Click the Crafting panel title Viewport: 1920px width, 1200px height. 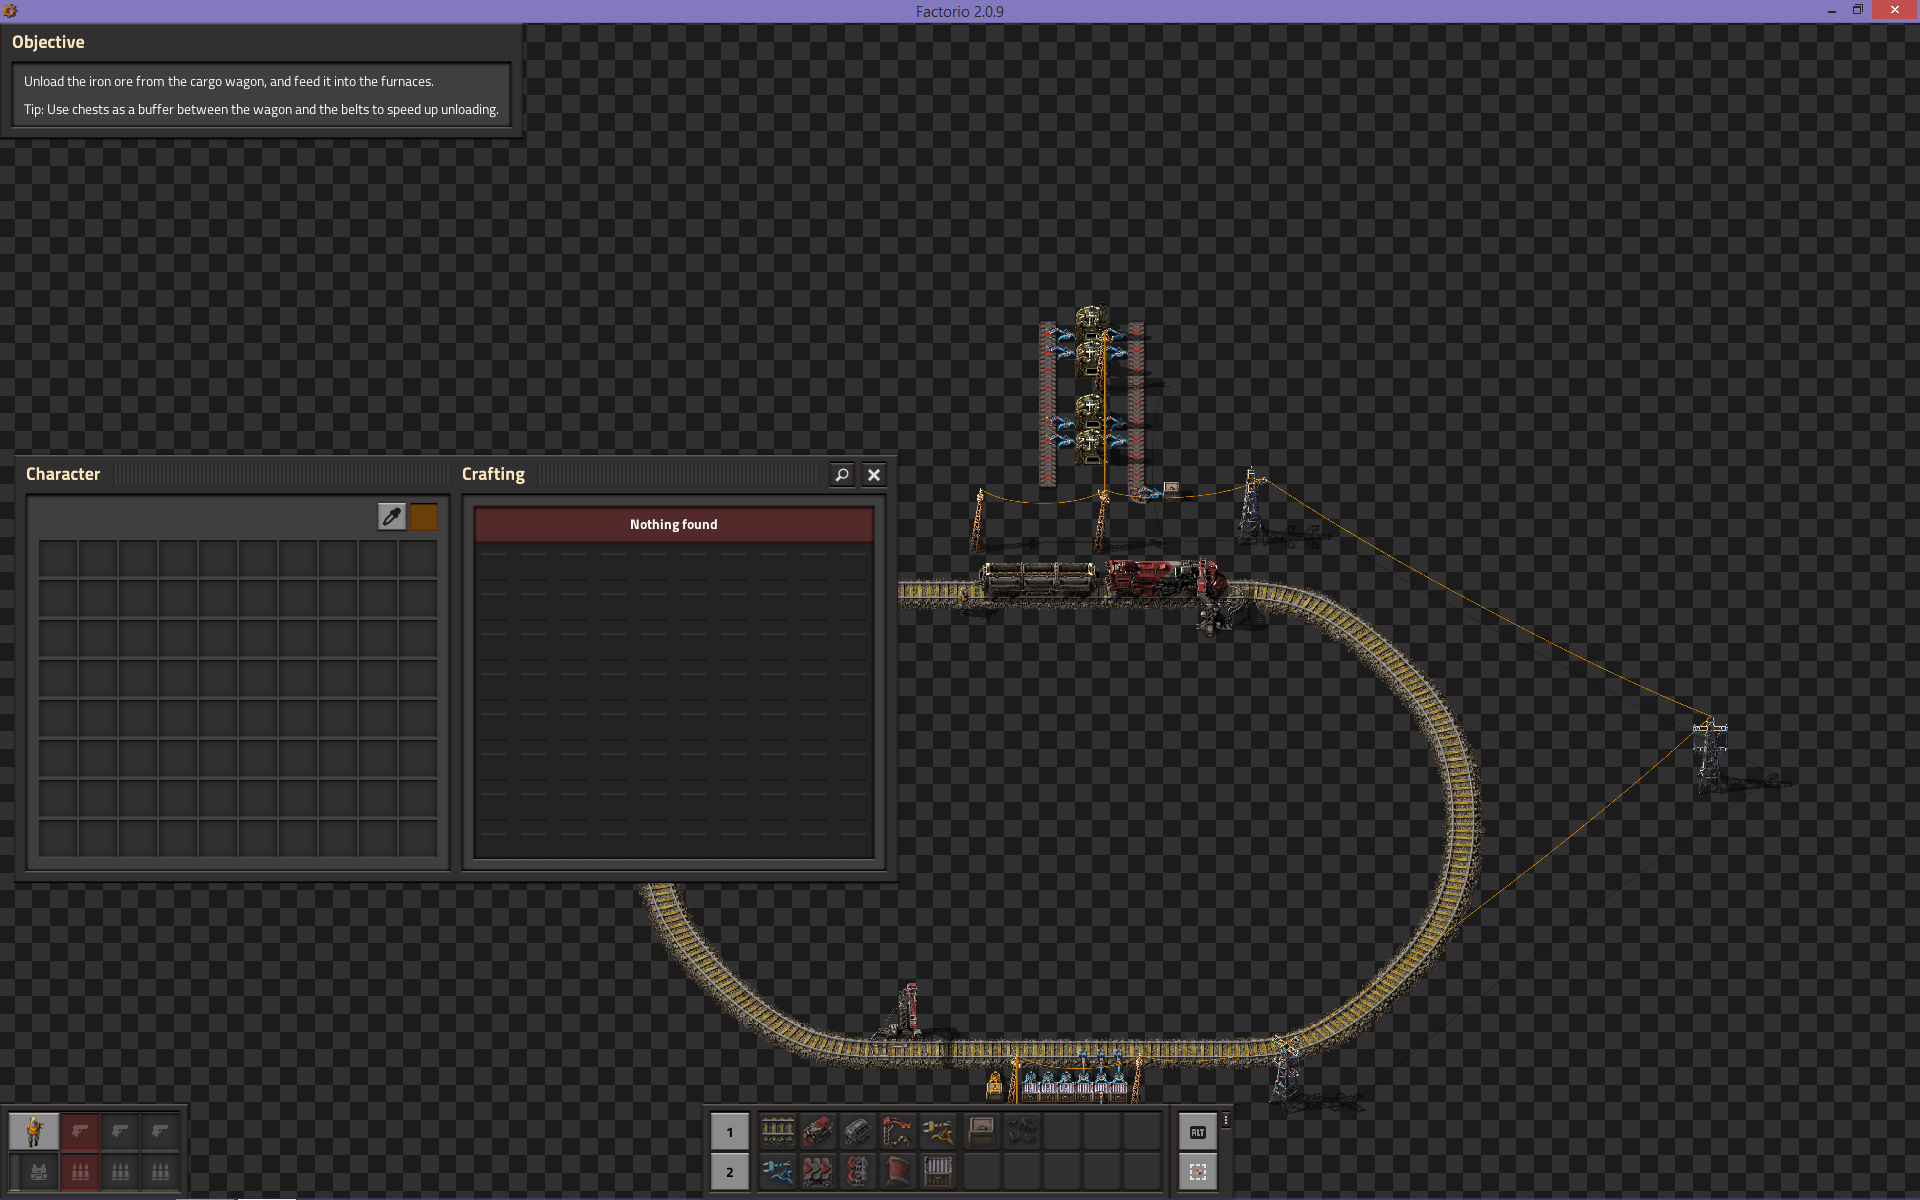point(493,474)
